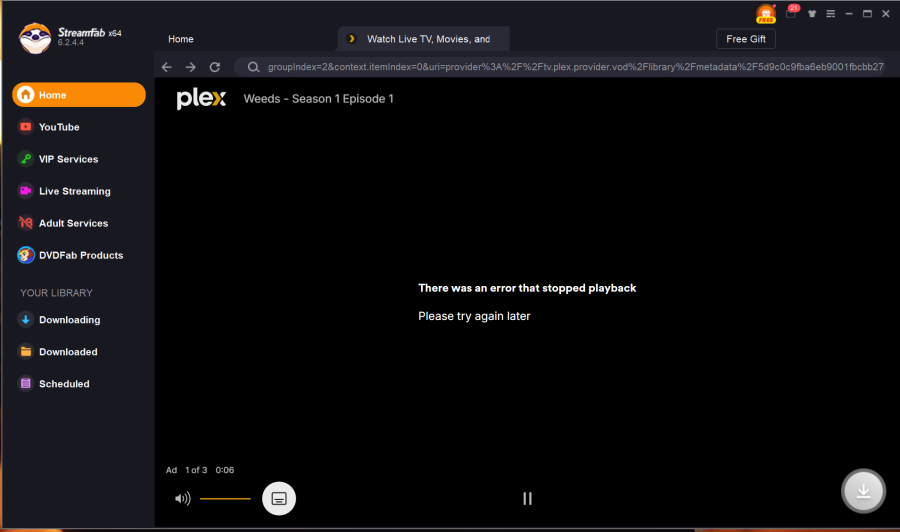Screen dimensions: 900x532
Task: Select the Watch Live TV, Movies tab
Action: point(424,39)
